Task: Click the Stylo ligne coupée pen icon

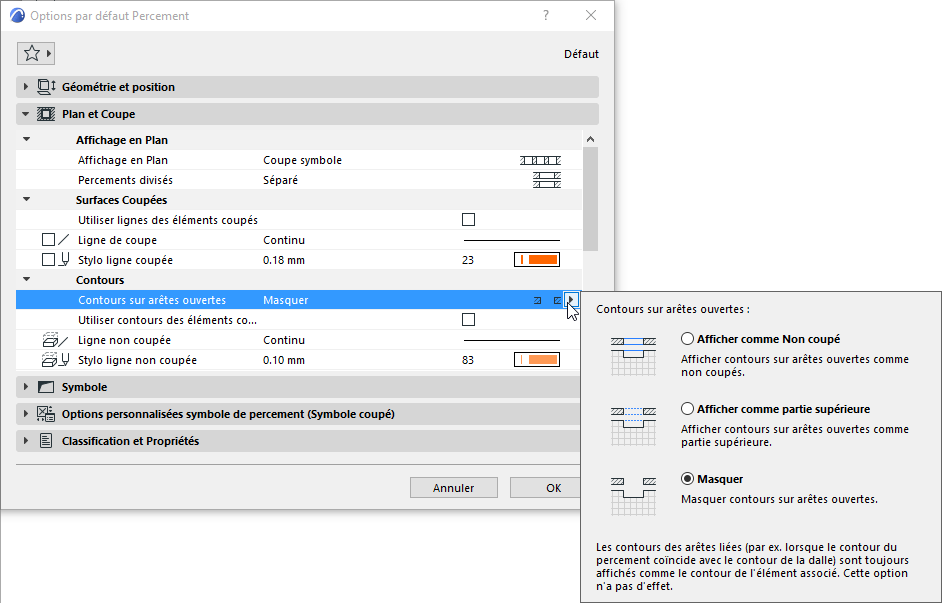Action: pyautogui.click(x=65, y=260)
